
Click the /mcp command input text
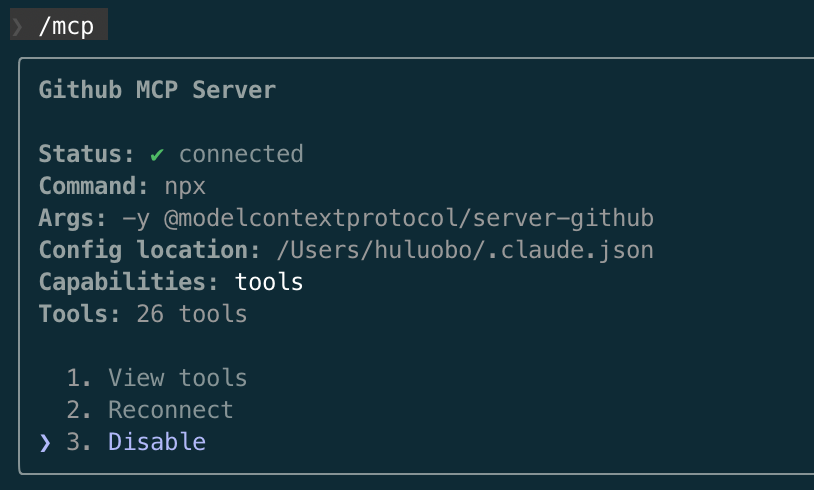66,27
